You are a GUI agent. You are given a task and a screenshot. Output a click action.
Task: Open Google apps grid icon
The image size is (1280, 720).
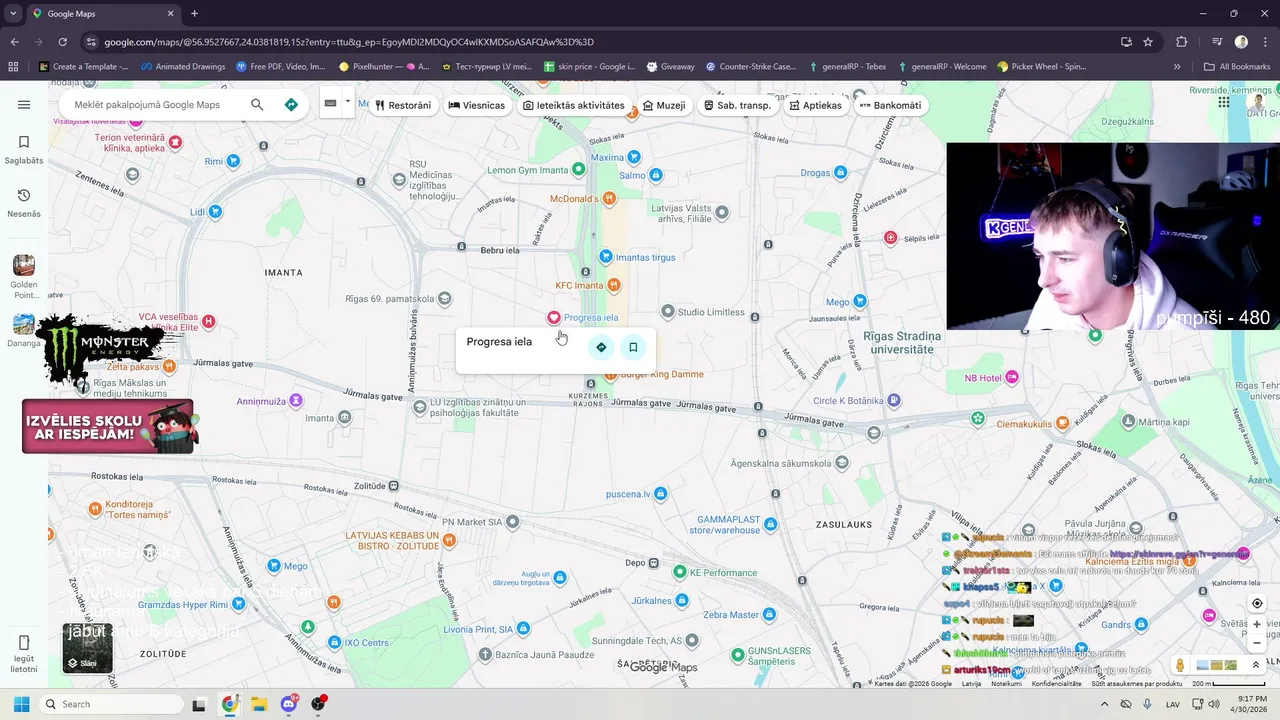click(x=1224, y=102)
